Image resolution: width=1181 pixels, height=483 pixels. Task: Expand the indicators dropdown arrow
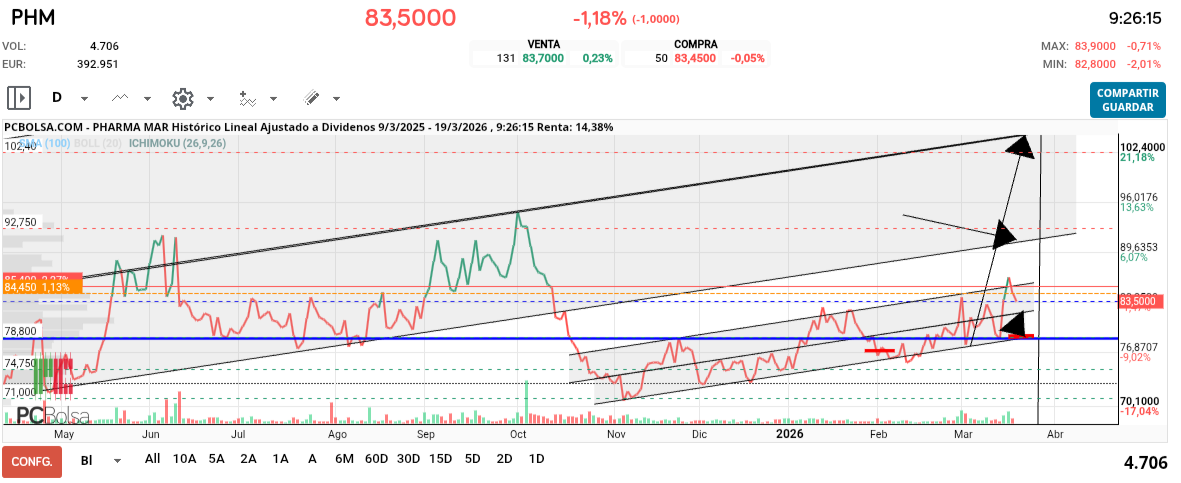click(x=273, y=99)
